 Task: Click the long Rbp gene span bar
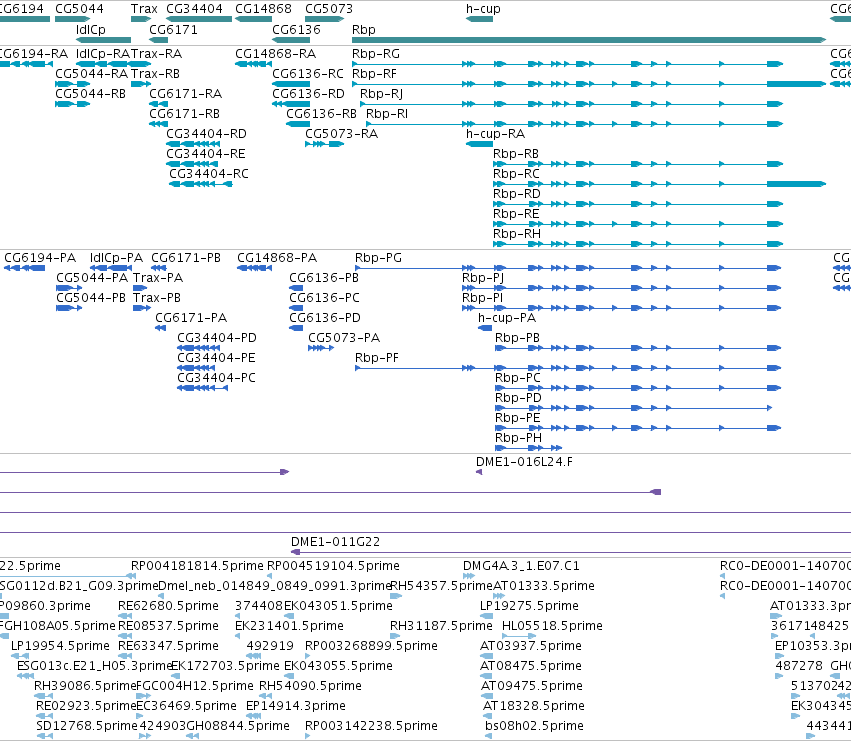(x=589, y=40)
